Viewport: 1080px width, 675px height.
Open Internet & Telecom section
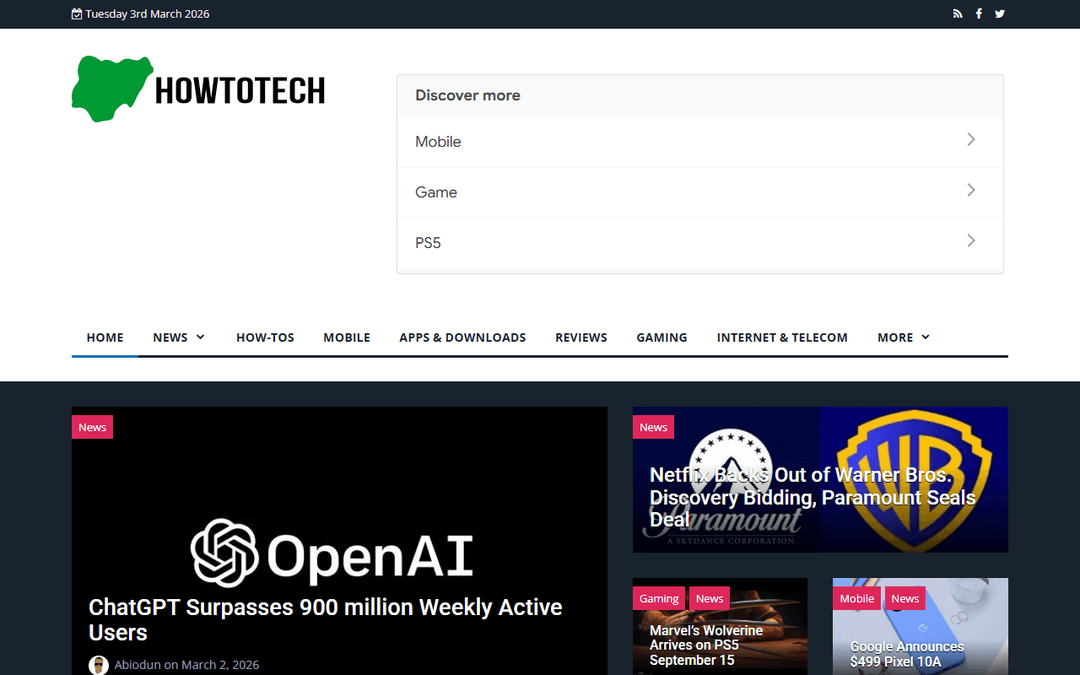(x=782, y=338)
